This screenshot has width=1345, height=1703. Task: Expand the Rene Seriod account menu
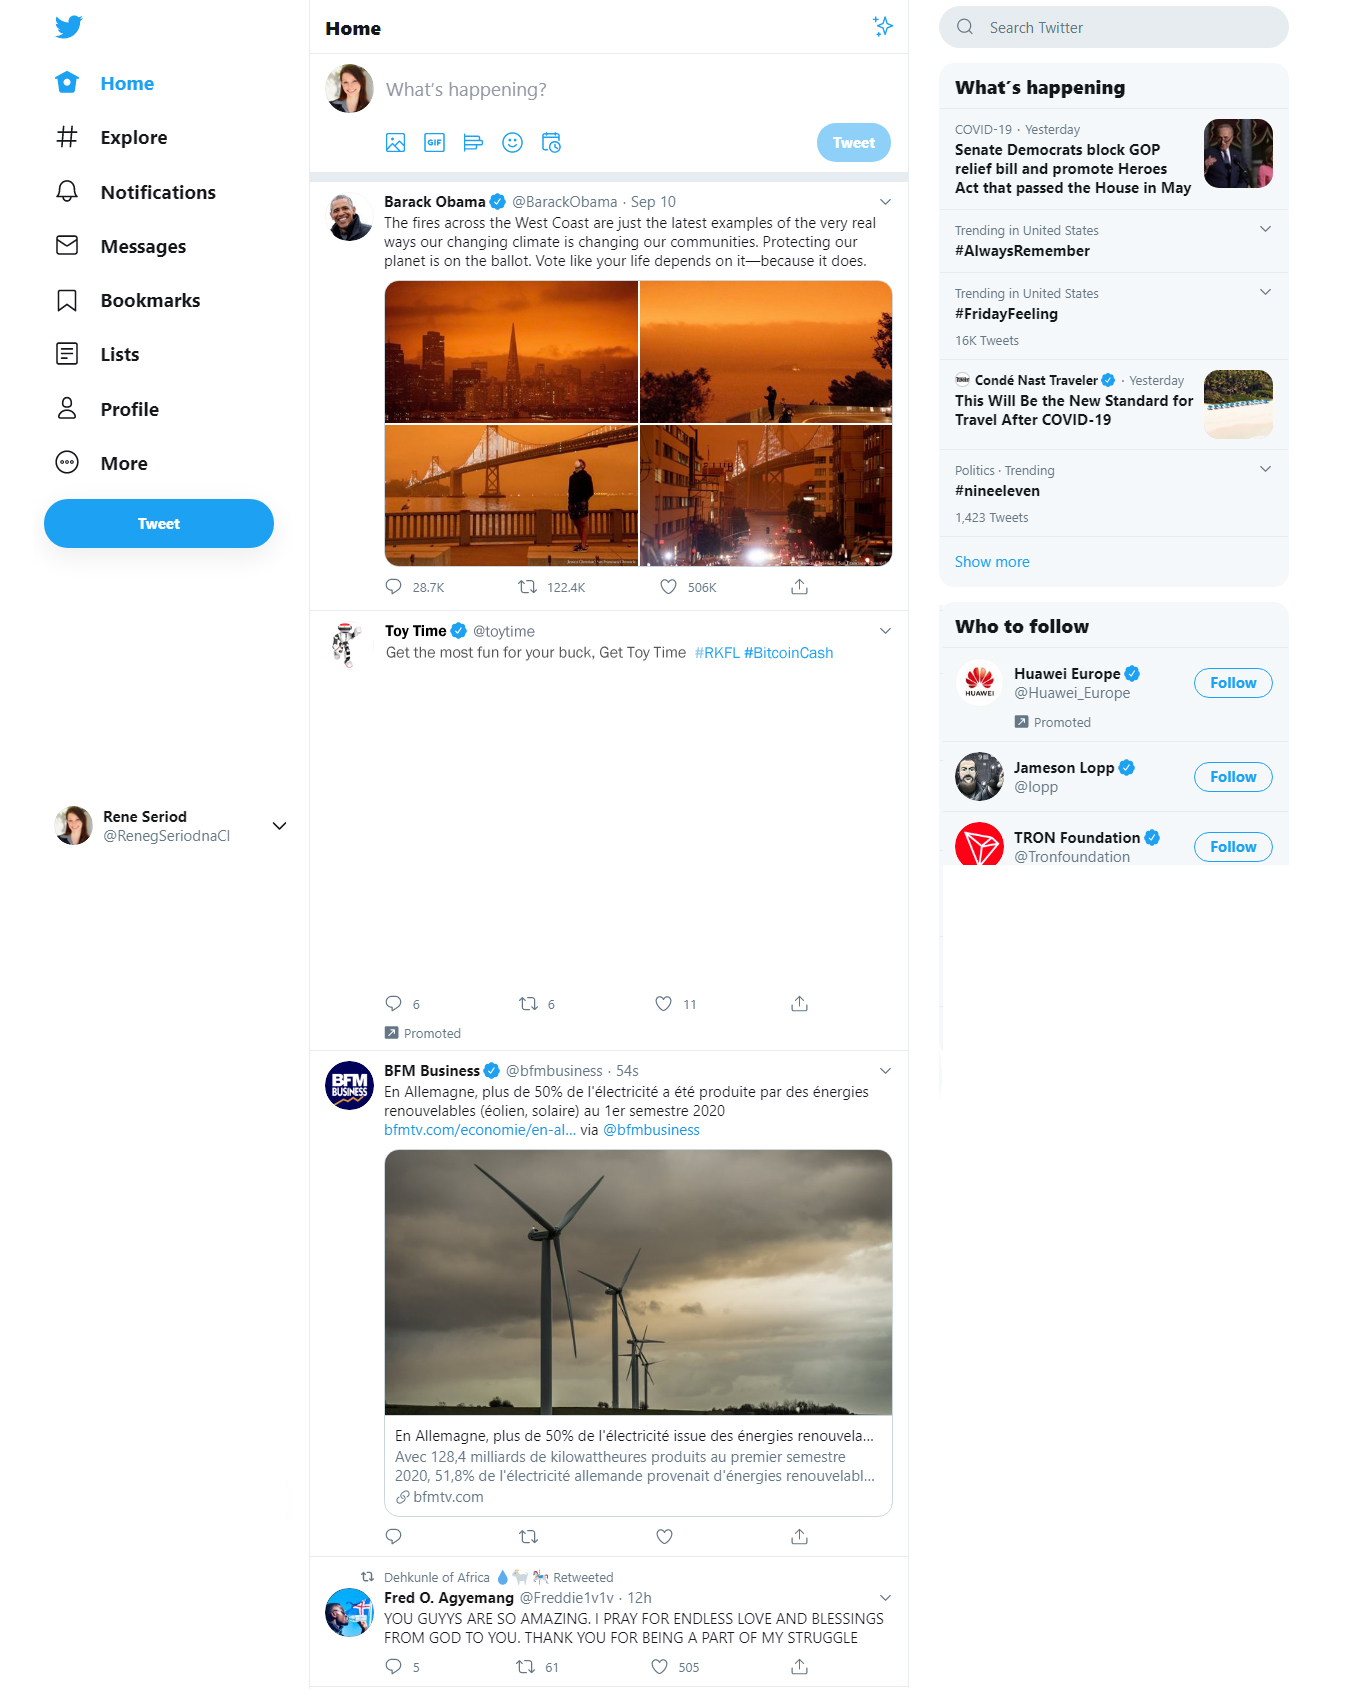coord(279,826)
